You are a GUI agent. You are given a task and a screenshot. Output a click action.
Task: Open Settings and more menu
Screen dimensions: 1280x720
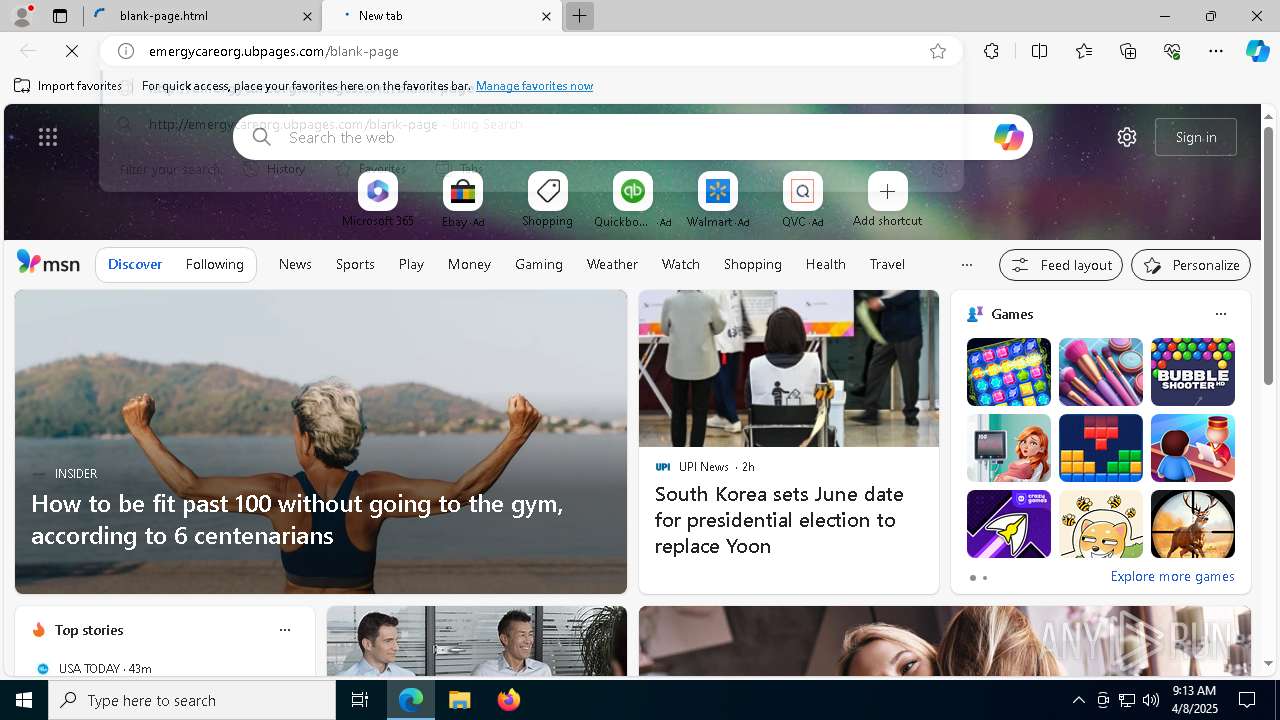coord(1216,51)
